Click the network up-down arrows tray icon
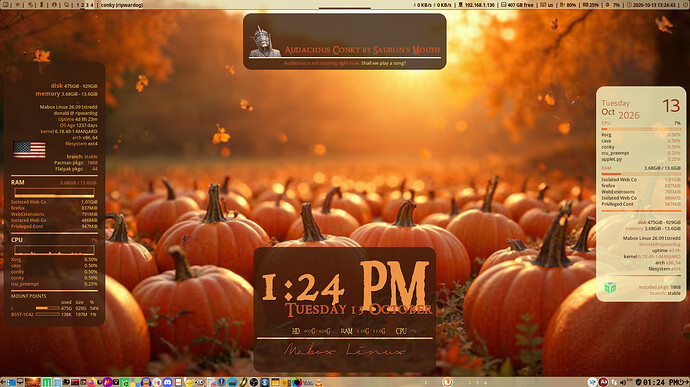Image resolution: width=690 pixels, height=387 pixels. tap(613, 382)
